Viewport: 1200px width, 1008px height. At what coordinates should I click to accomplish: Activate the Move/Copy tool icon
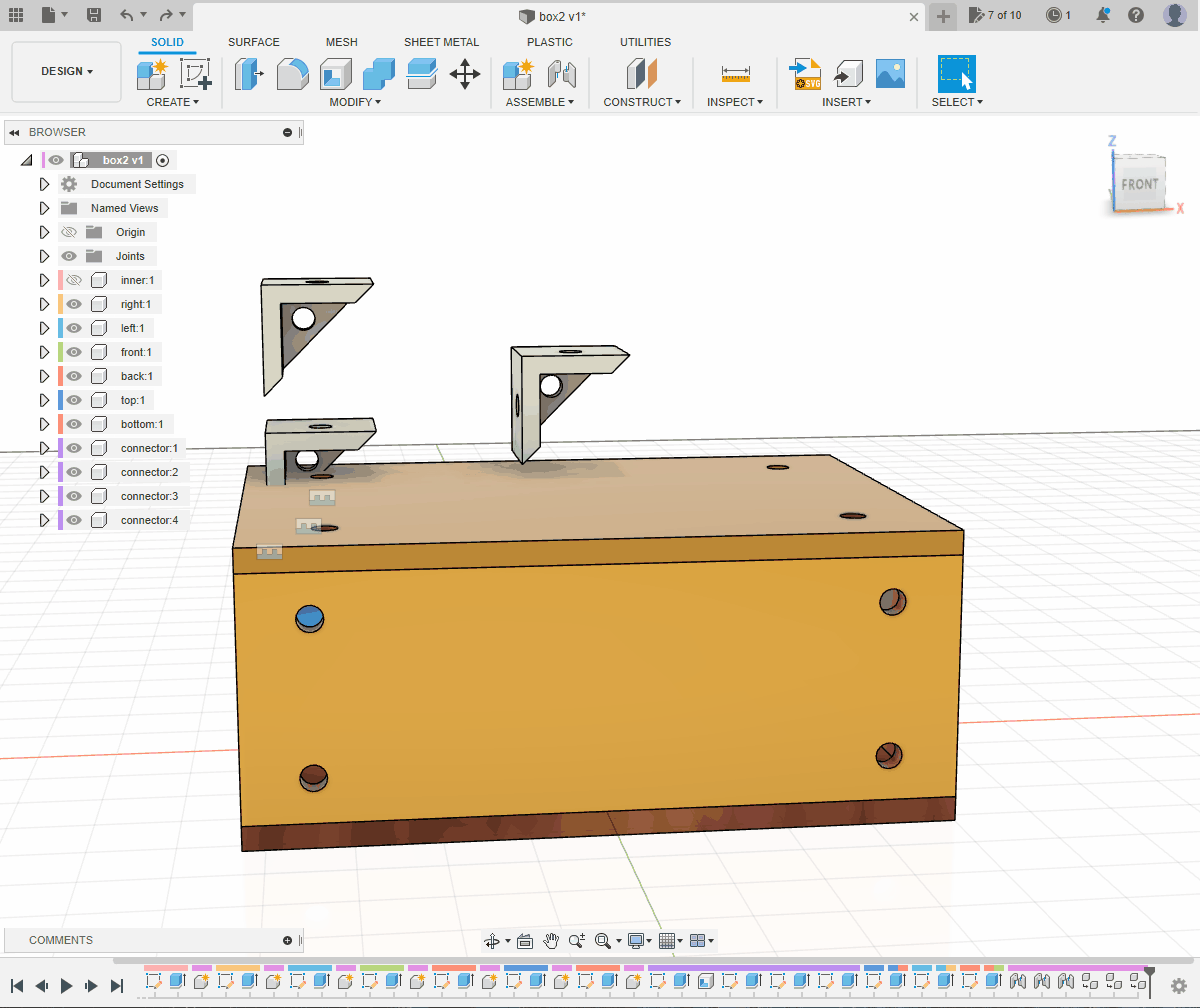pyautogui.click(x=465, y=74)
